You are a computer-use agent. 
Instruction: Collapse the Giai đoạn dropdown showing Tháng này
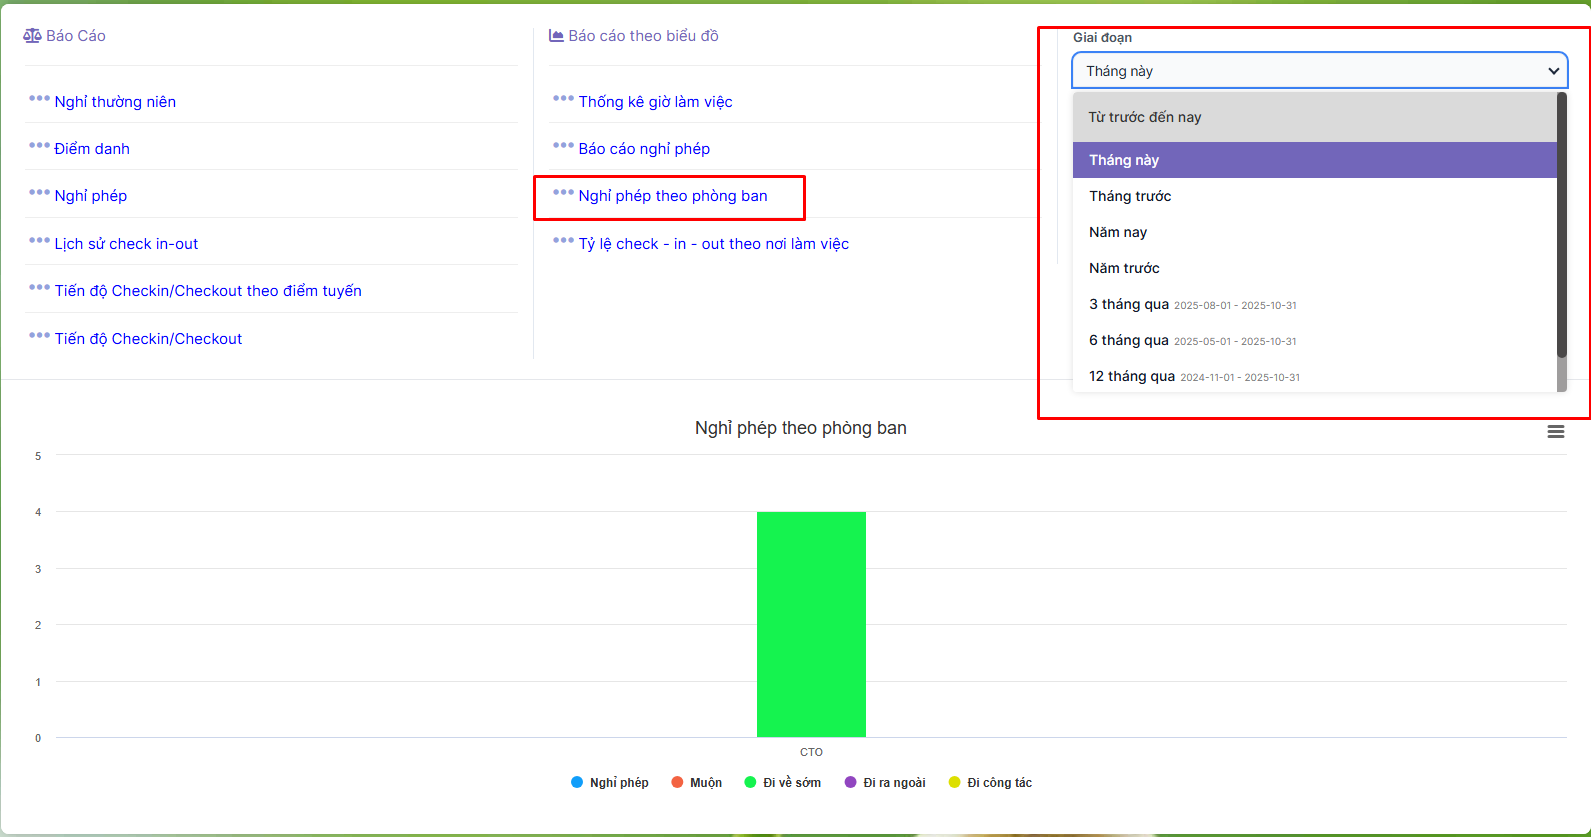tap(1319, 71)
